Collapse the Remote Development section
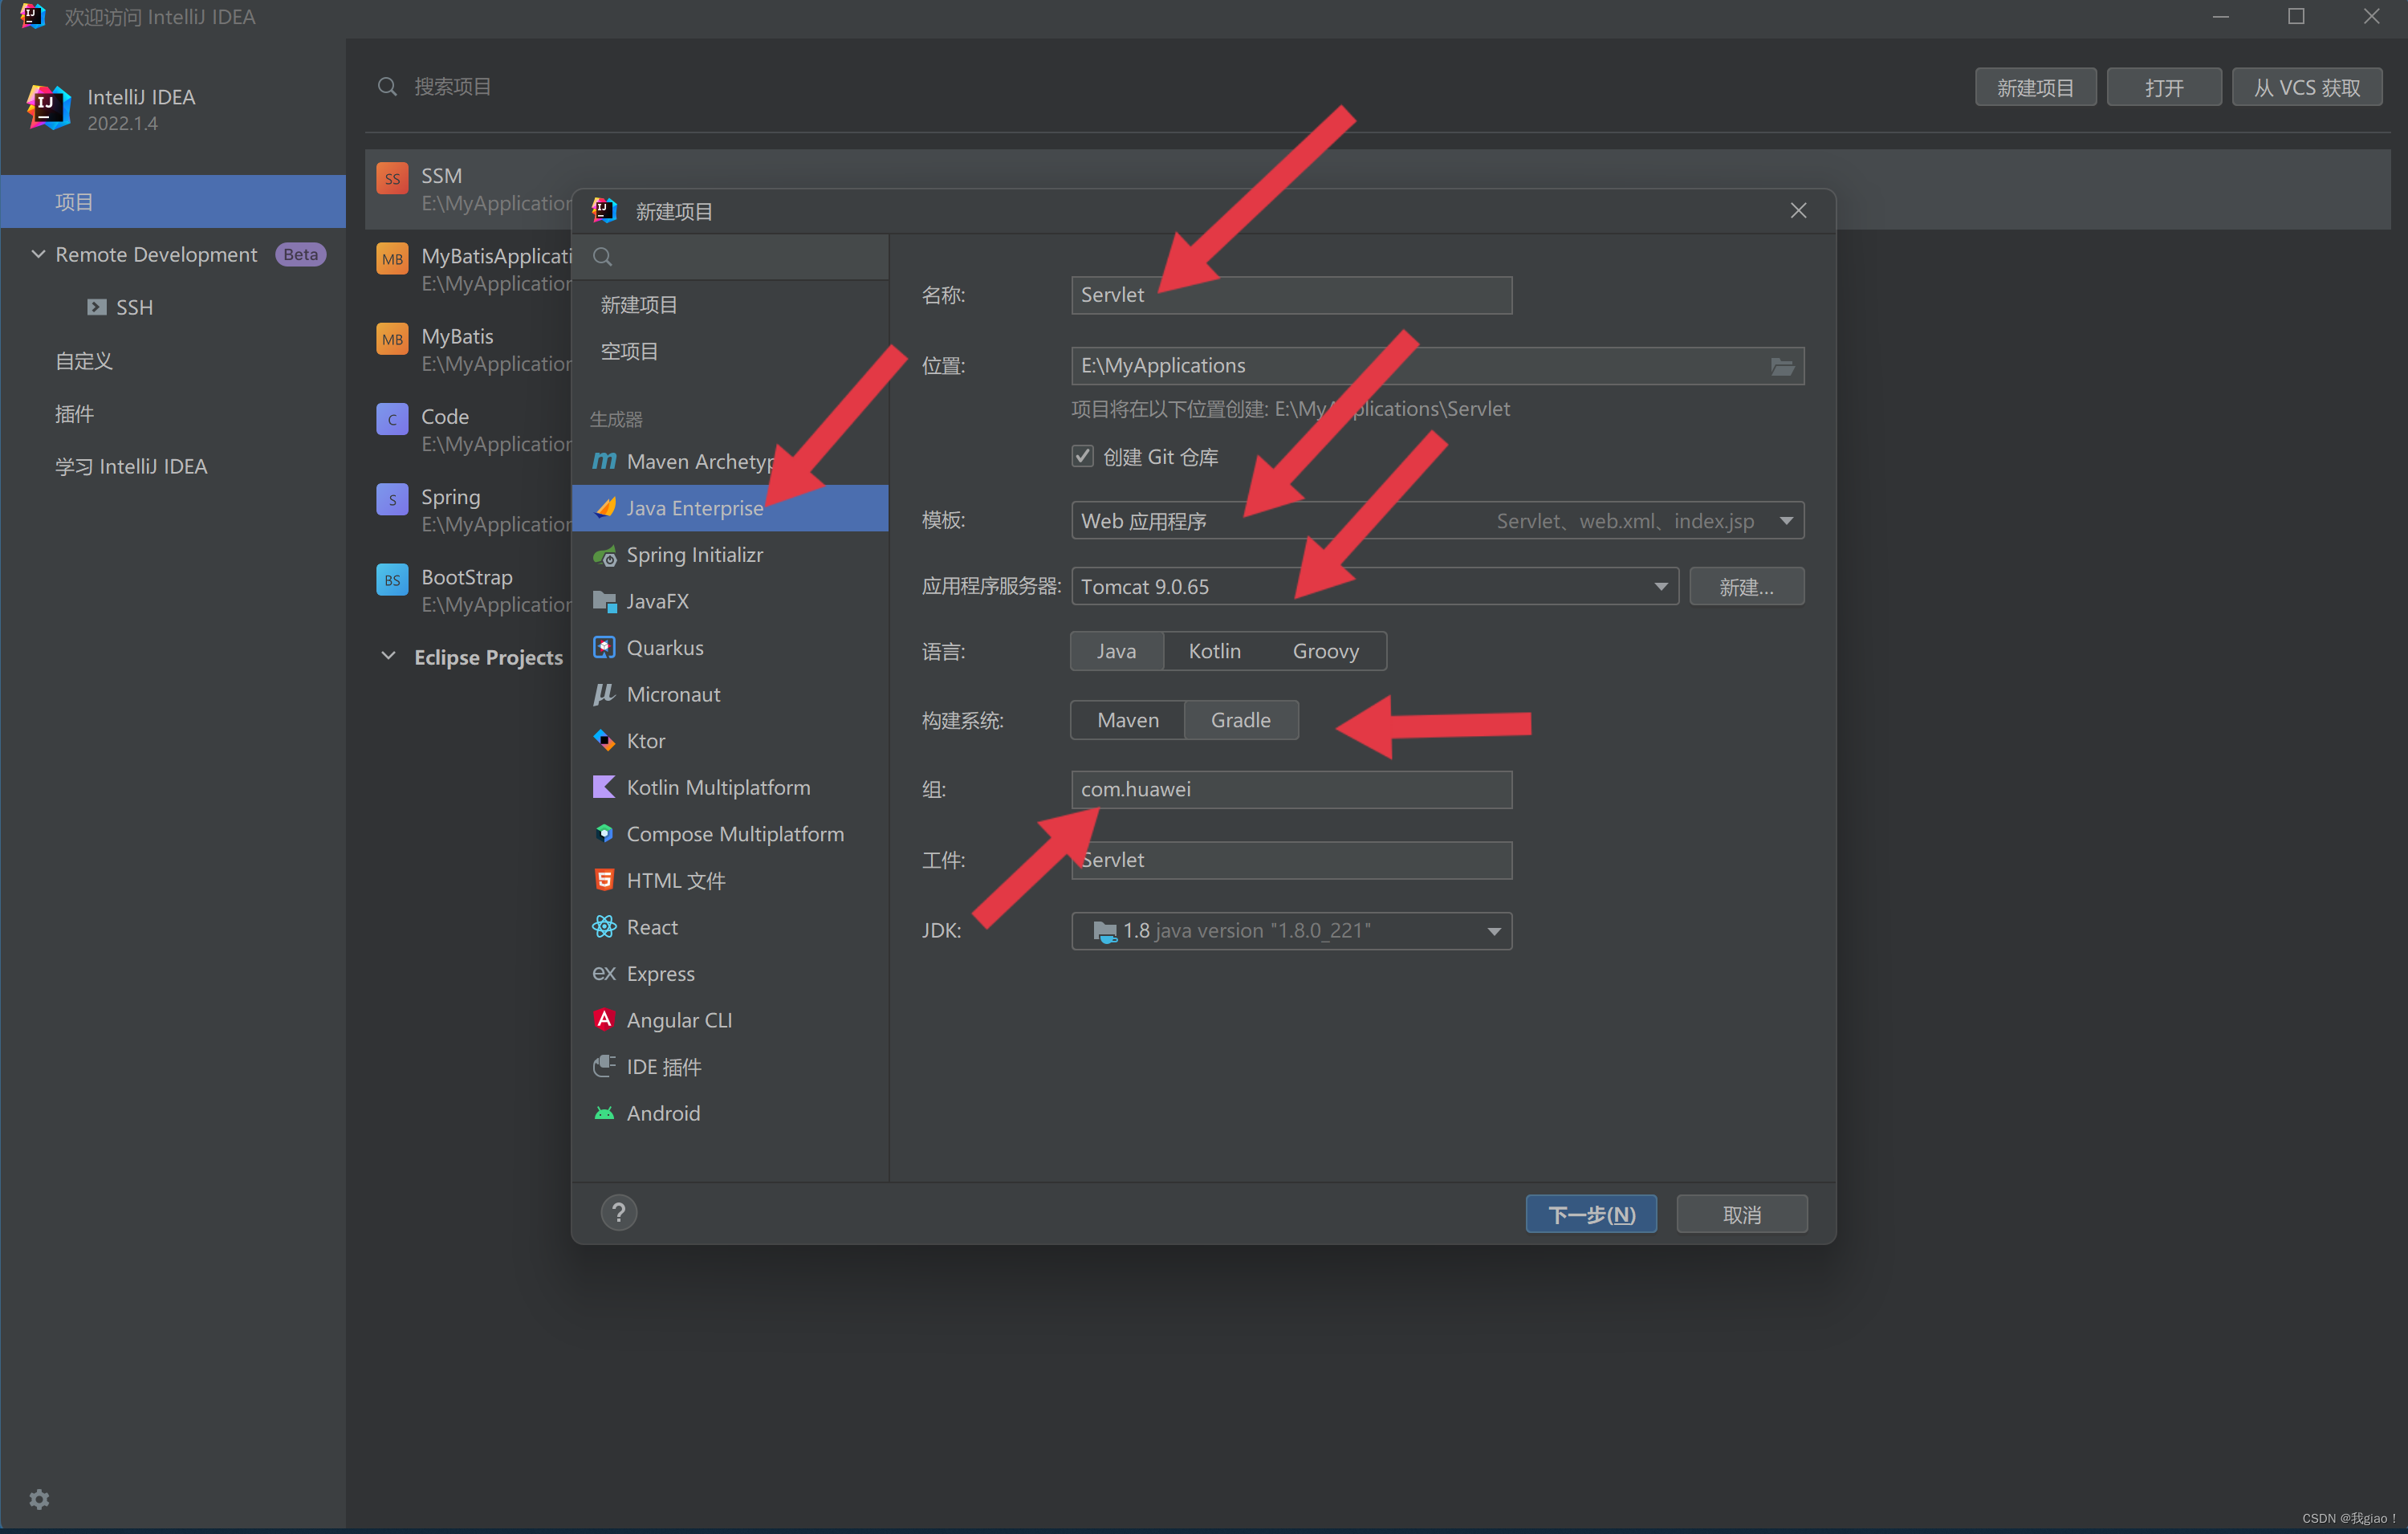This screenshot has height=1534, width=2408. tap(39, 255)
